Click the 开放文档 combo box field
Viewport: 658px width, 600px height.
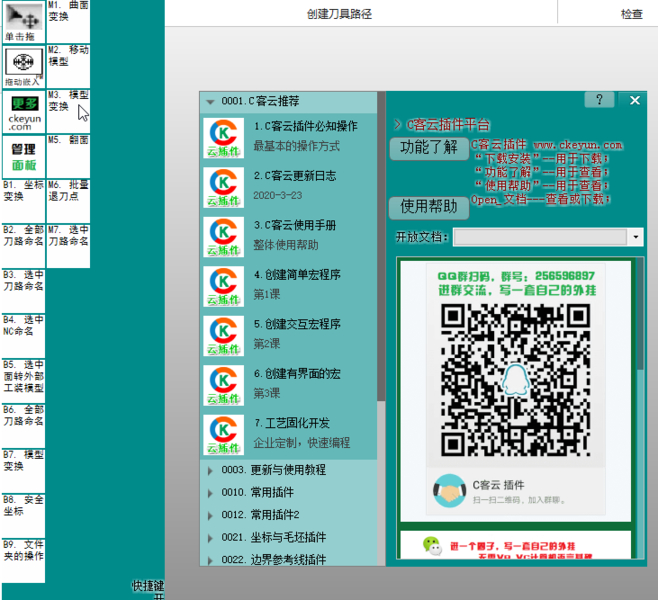click(540, 237)
